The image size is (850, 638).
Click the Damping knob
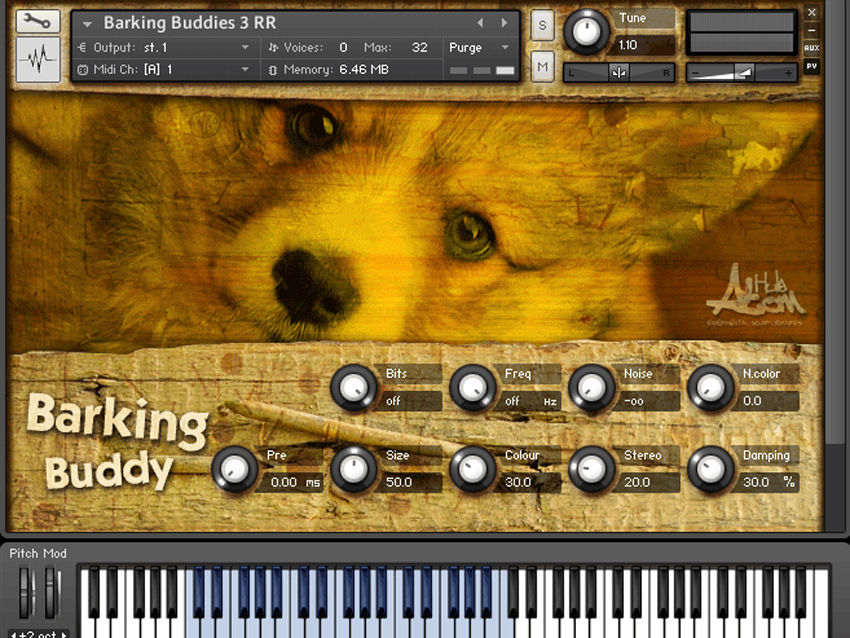point(711,469)
